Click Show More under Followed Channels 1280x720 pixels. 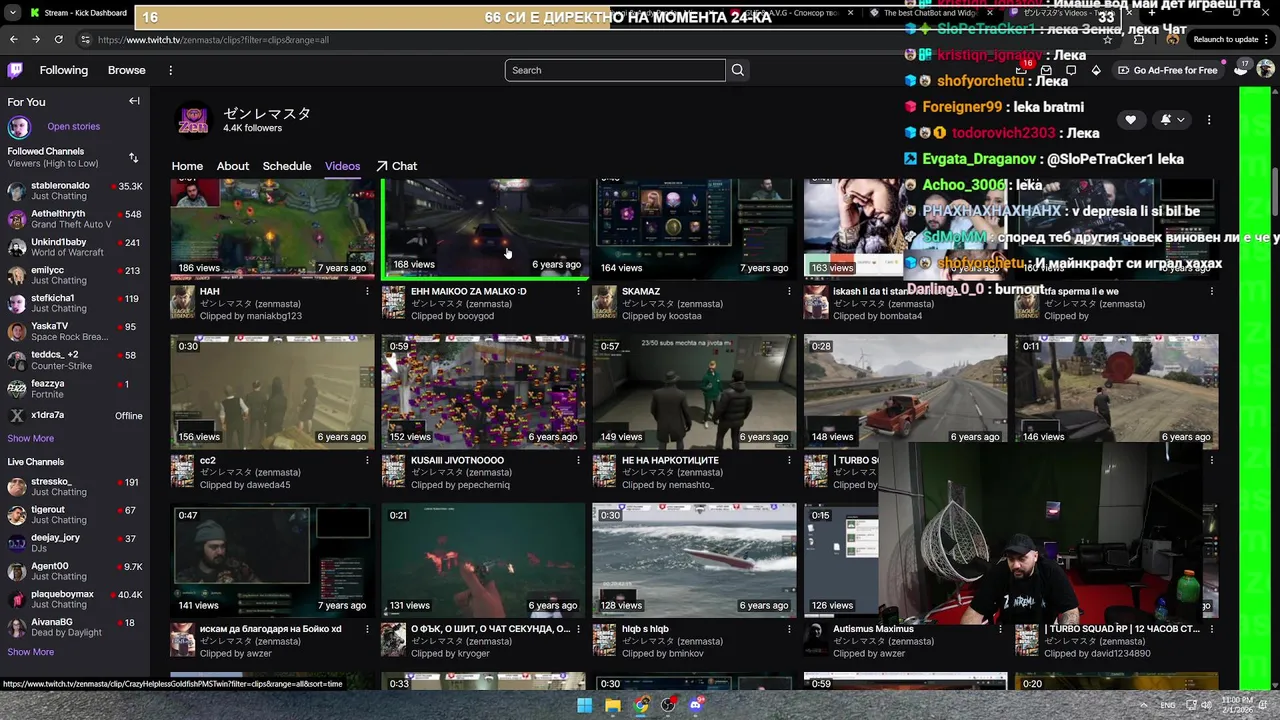click(x=31, y=438)
